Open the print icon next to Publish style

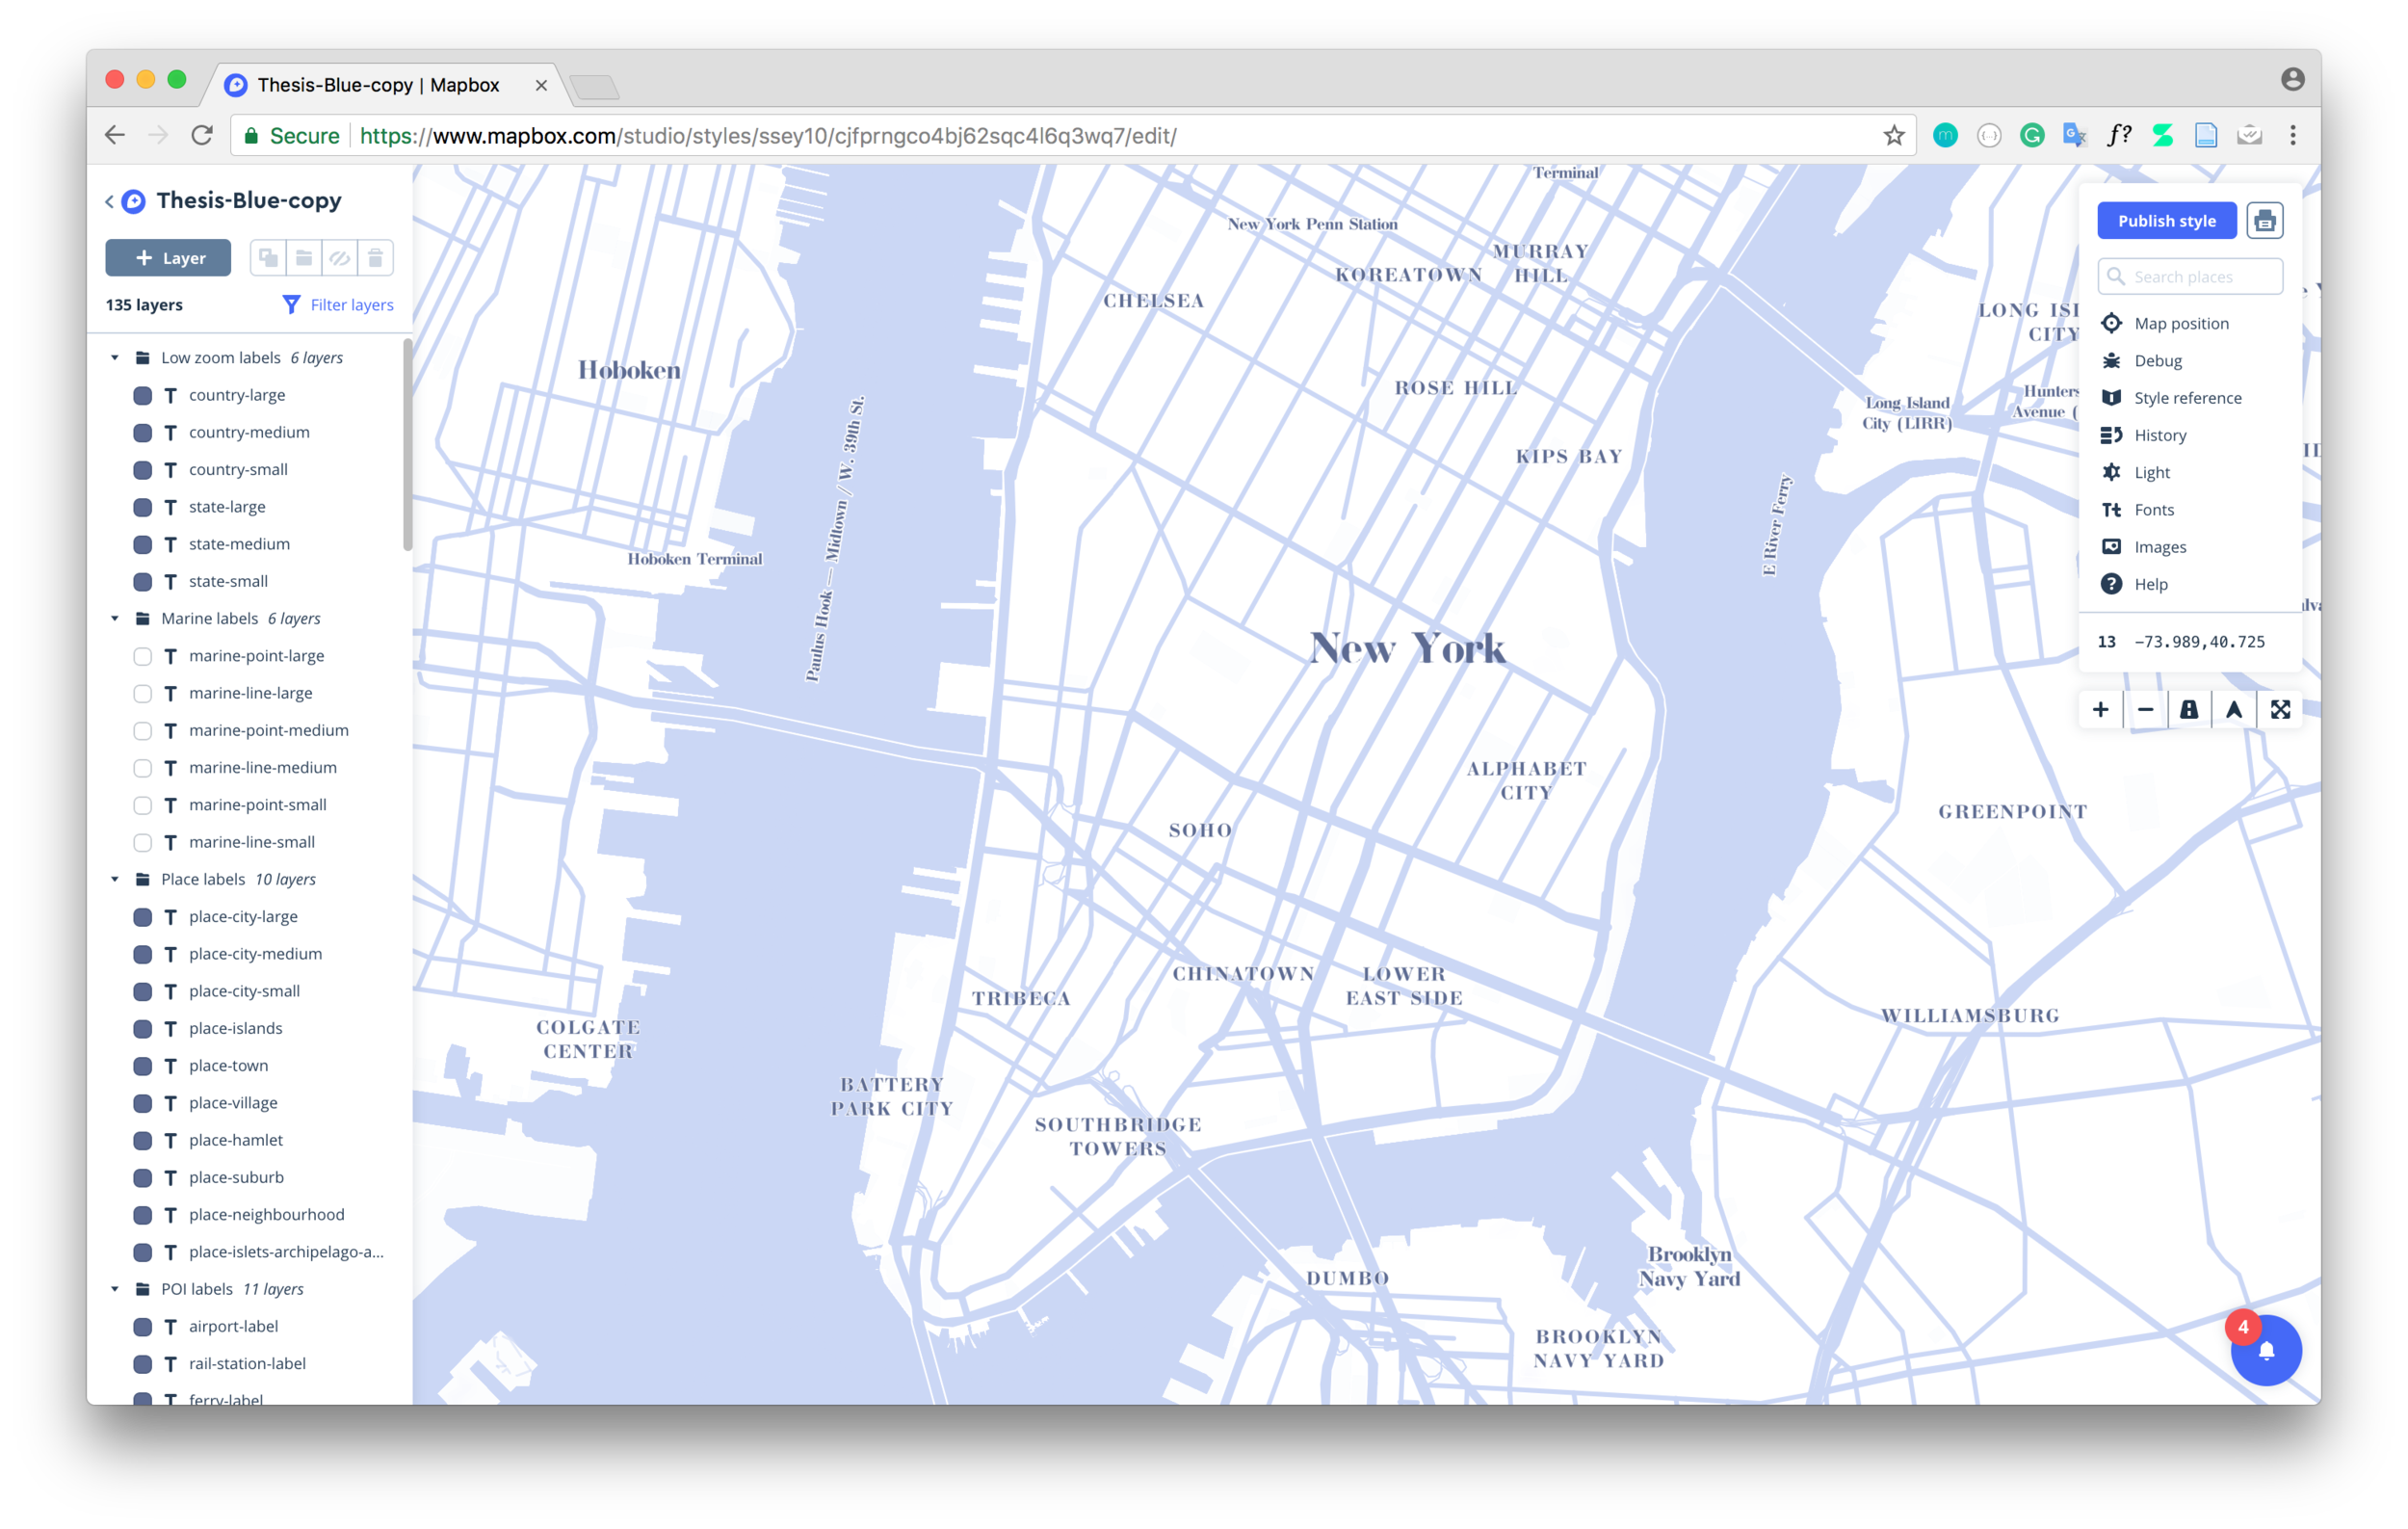click(2264, 221)
